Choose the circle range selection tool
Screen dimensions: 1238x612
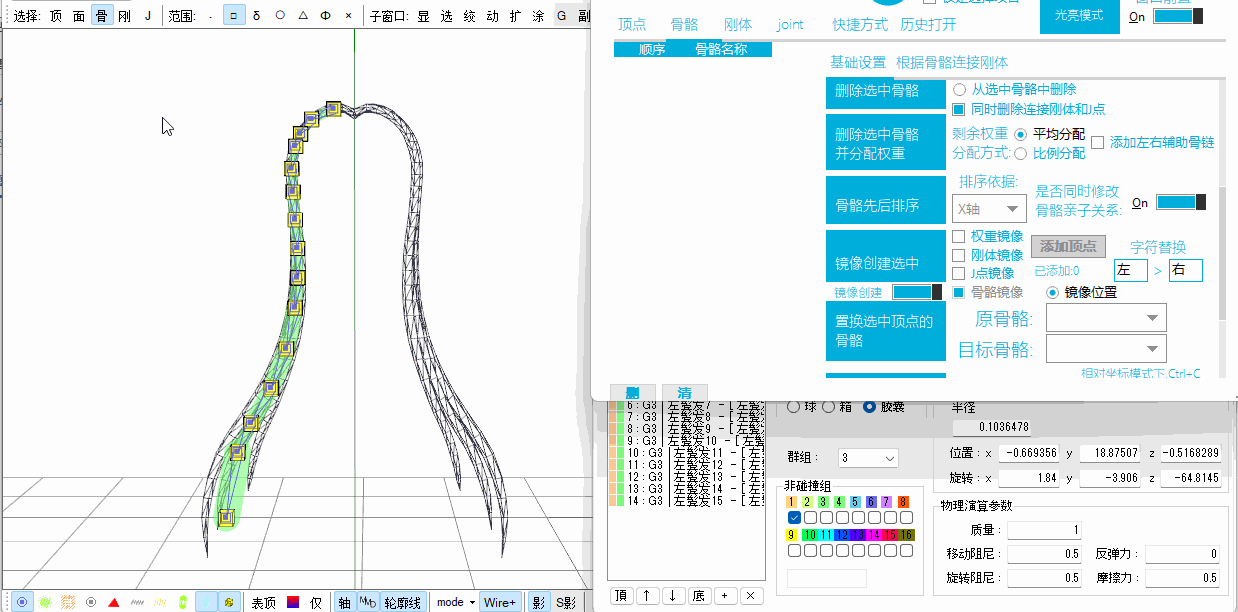tap(279, 16)
